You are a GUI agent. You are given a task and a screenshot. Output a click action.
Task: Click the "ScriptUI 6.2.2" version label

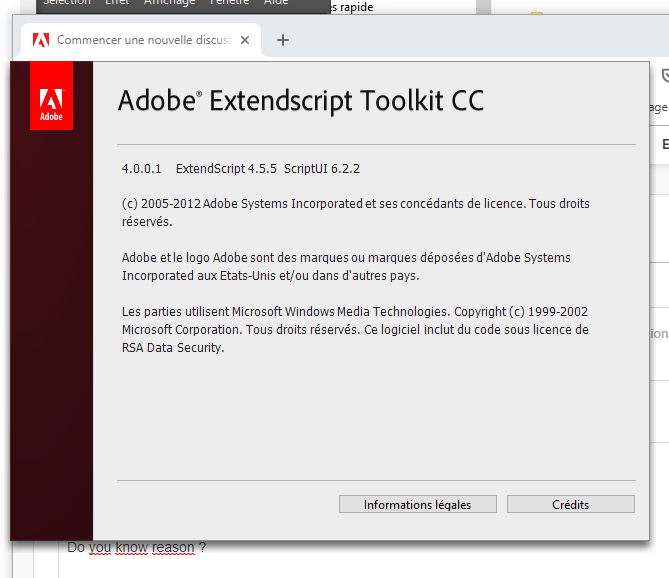click(321, 169)
